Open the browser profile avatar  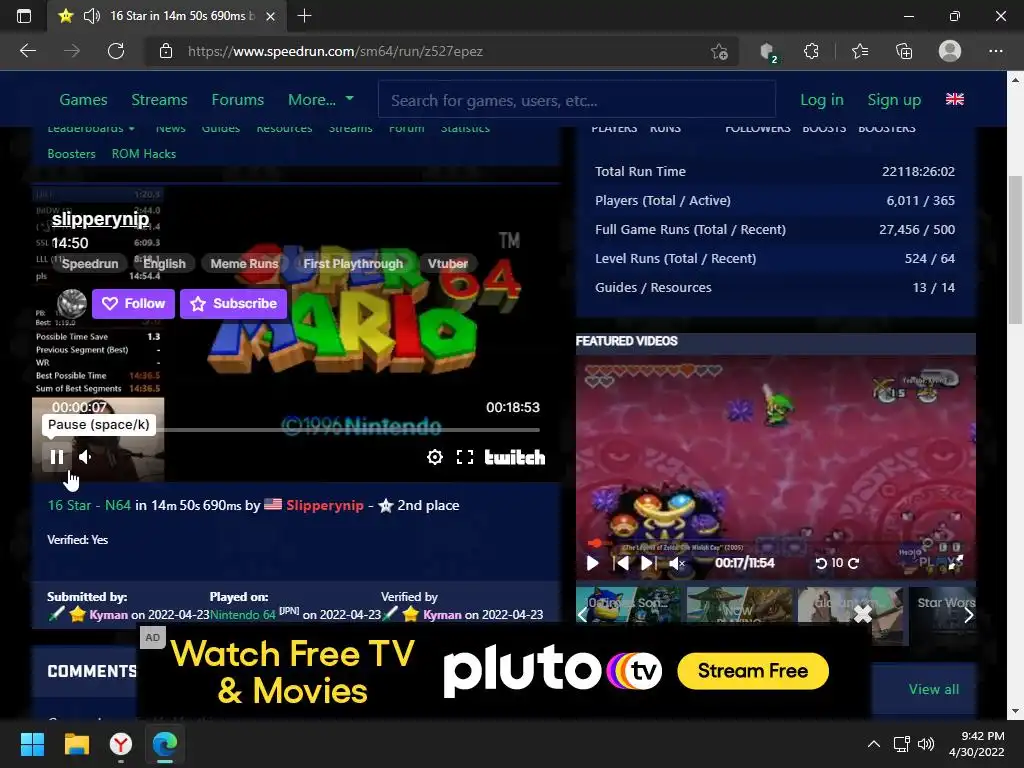pos(950,51)
